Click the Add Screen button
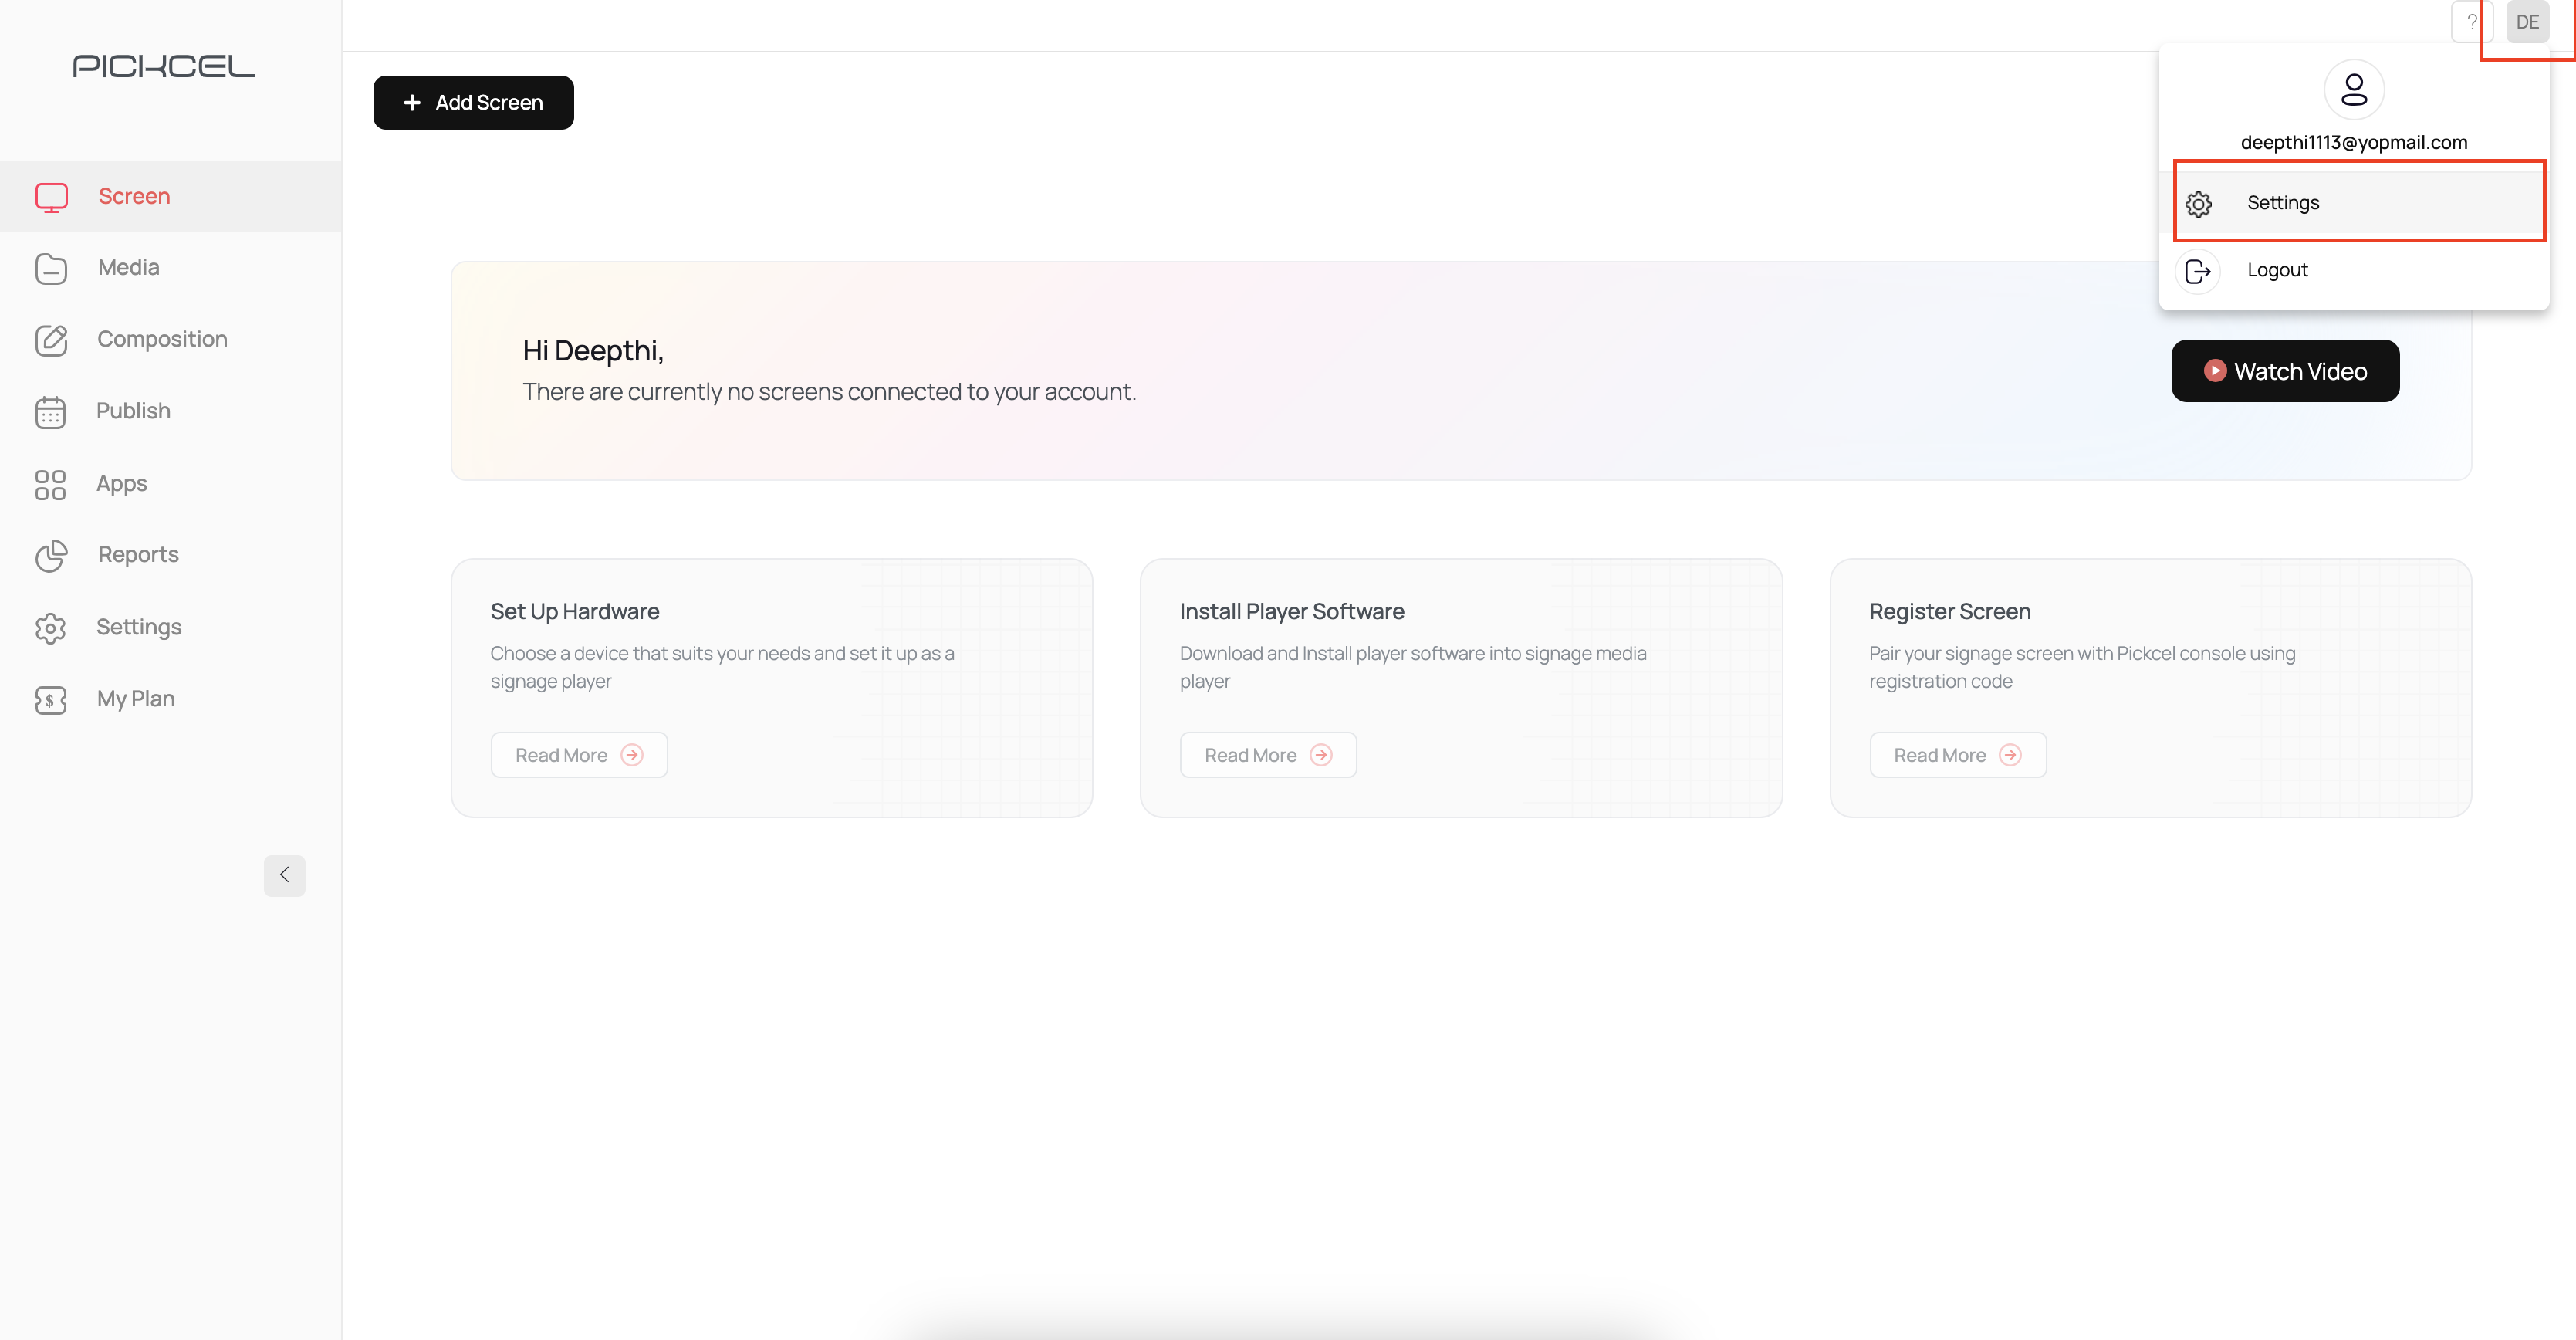Viewport: 2576px width, 1340px height. pyautogui.click(x=473, y=103)
